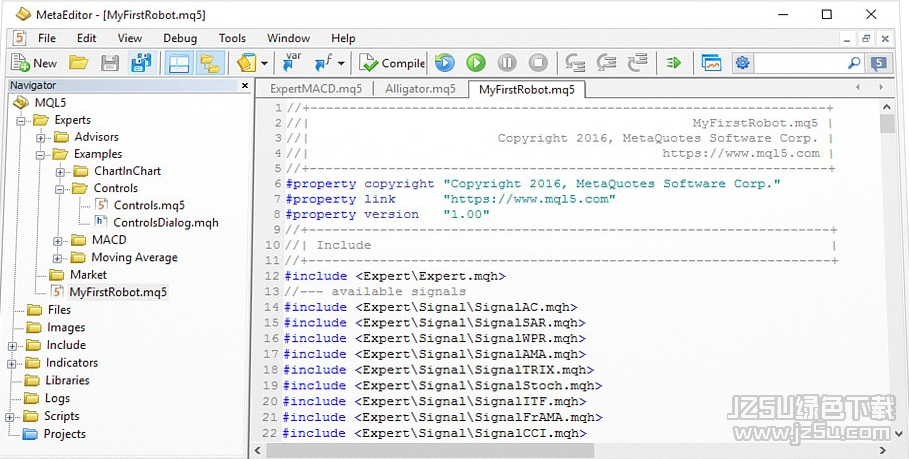Click the Save floppy disk icon

110,63
